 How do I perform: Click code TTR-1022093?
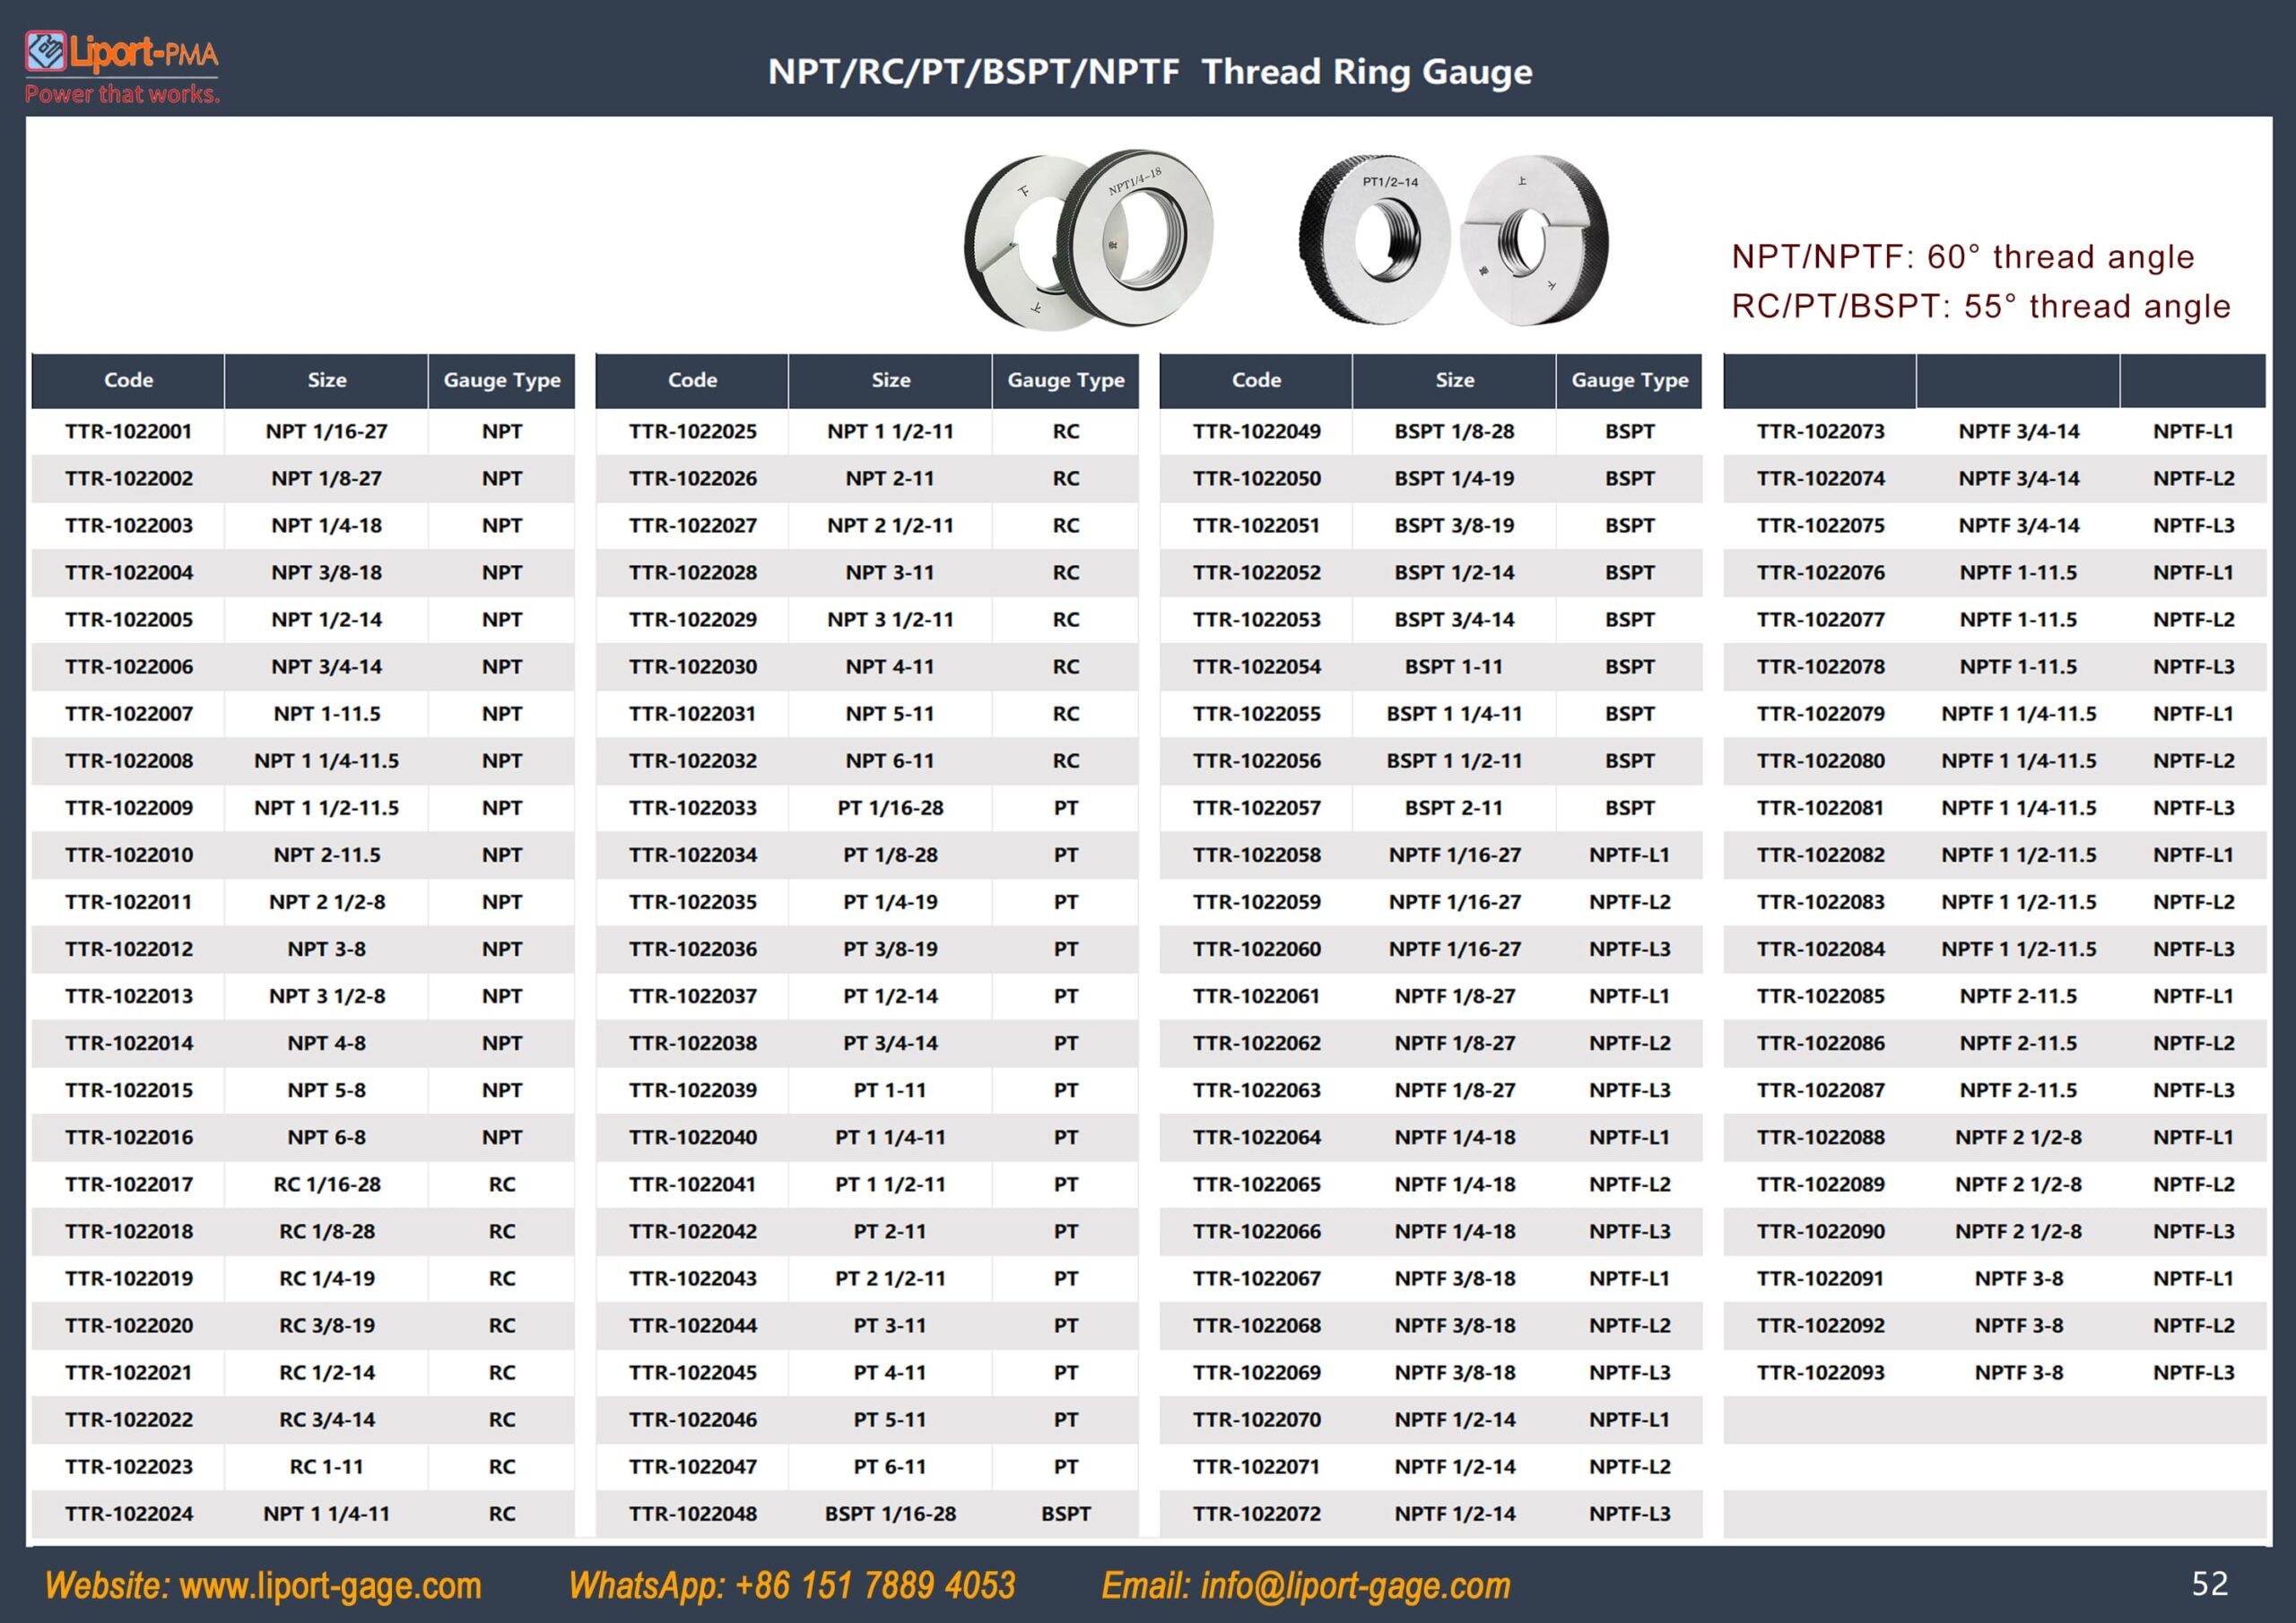(1821, 1372)
